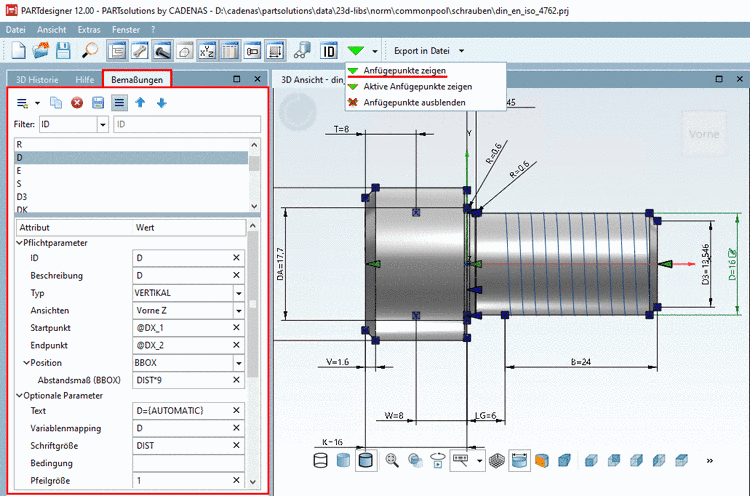Toggle the list view button in Bemaßungen toolbar
Image resolution: width=750 pixels, height=496 pixels.
pos(119,102)
